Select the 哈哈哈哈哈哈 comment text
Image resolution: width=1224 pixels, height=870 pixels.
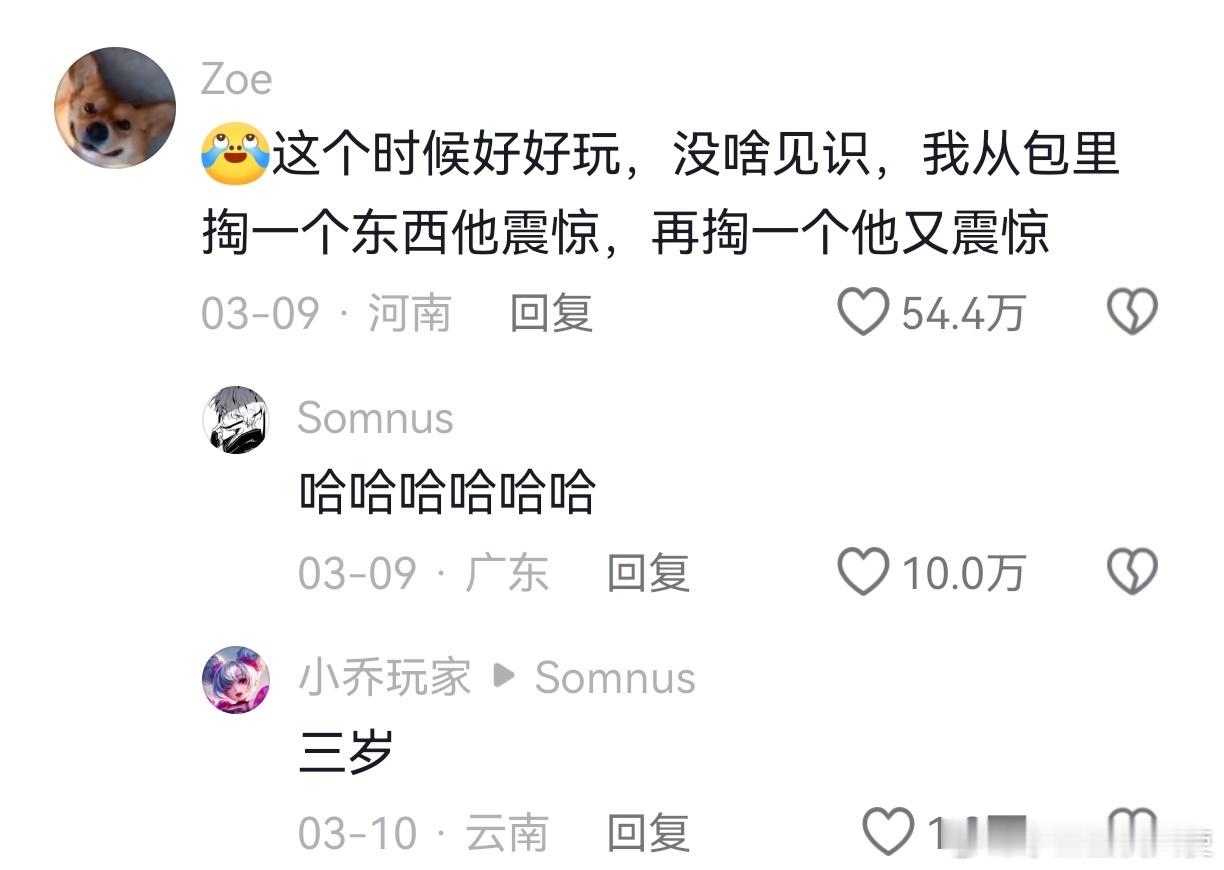[x=447, y=493]
